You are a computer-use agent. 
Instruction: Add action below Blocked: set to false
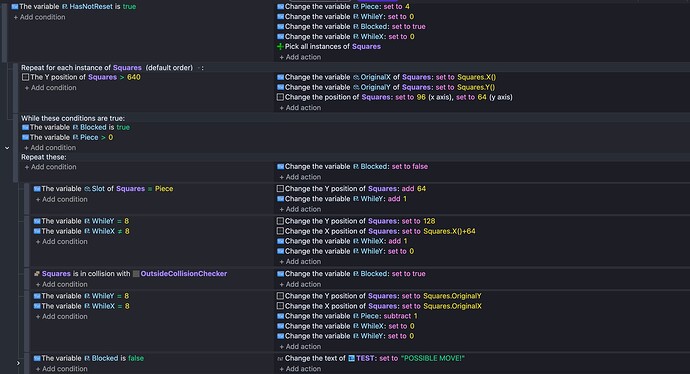(x=301, y=177)
